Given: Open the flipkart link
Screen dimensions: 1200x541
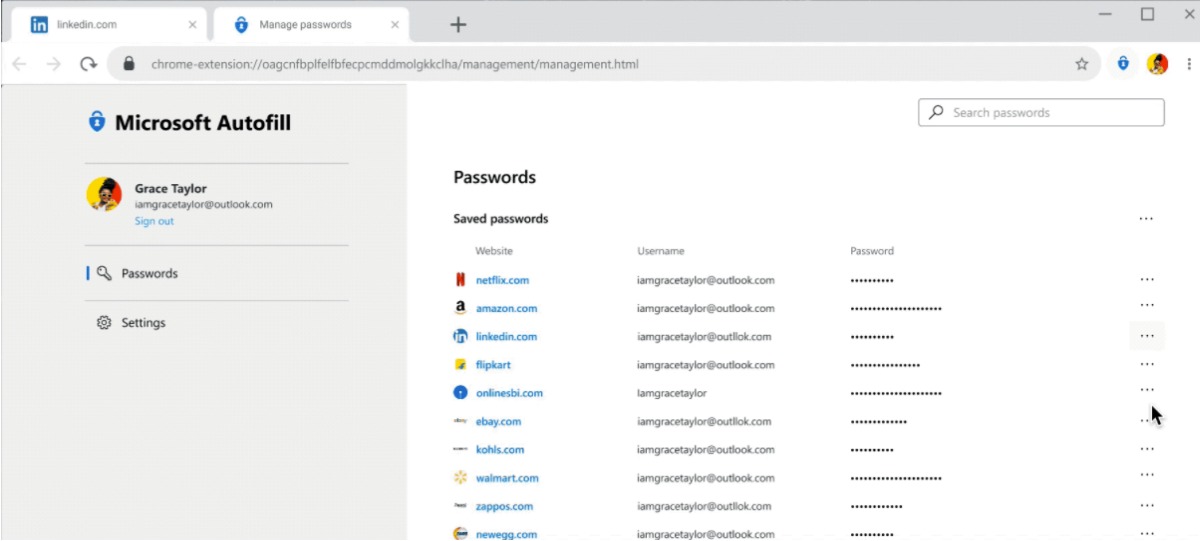Looking at the screenshot, I should tap(493, 365).
